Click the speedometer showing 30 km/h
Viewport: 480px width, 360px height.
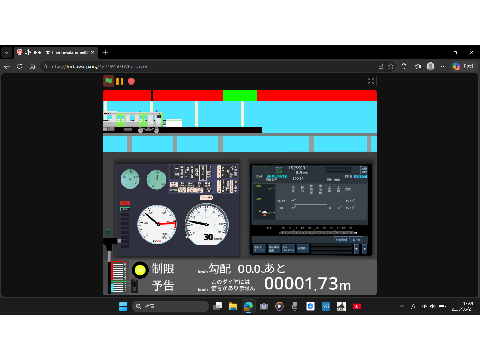[x=207, y=224]
